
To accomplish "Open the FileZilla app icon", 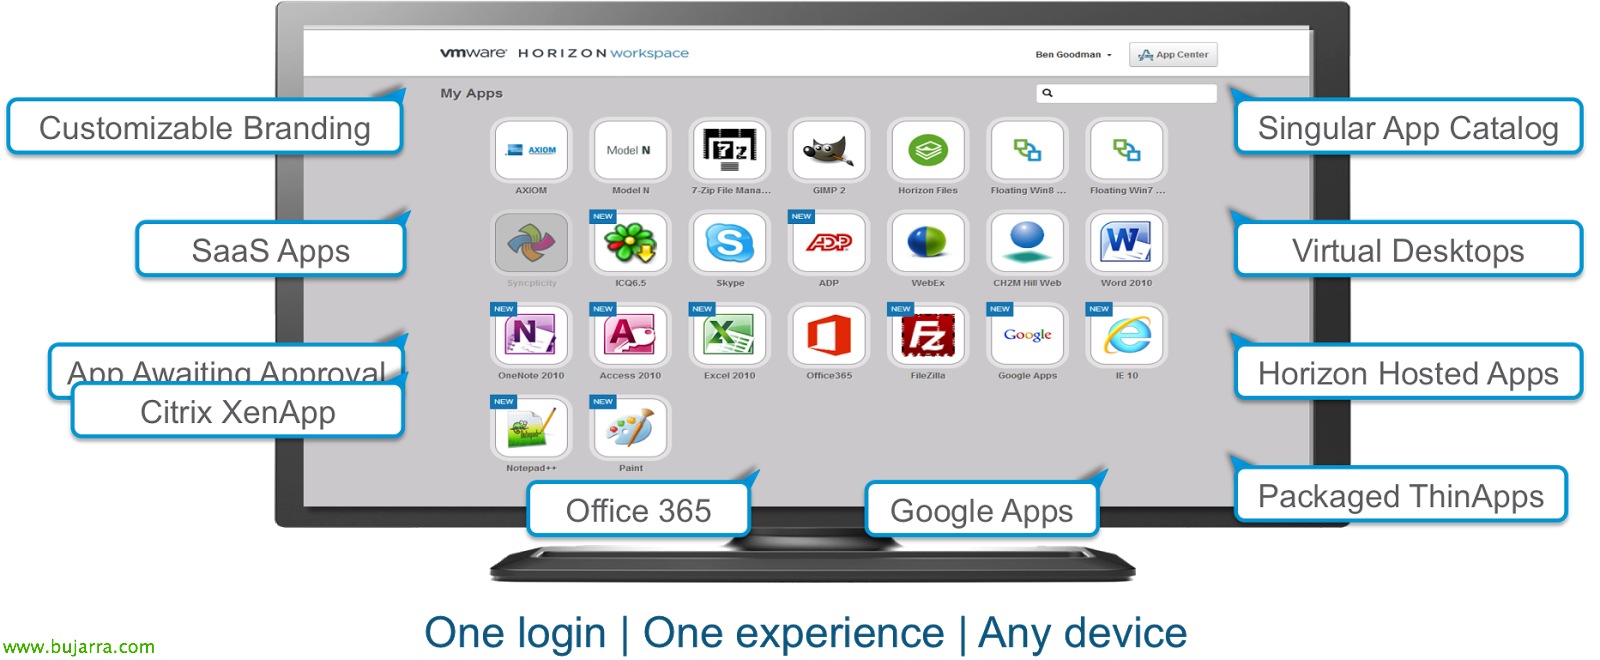I will coord(928,336).
